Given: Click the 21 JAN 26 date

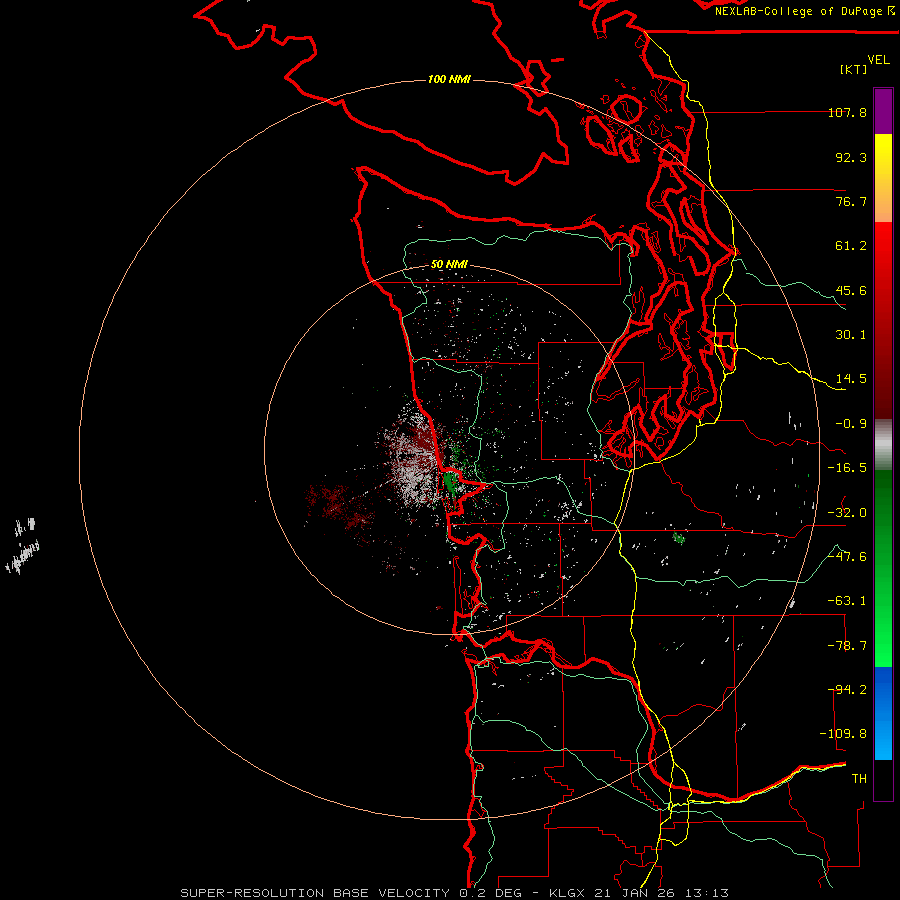Looking at the screenshot, I should (635, 893).
